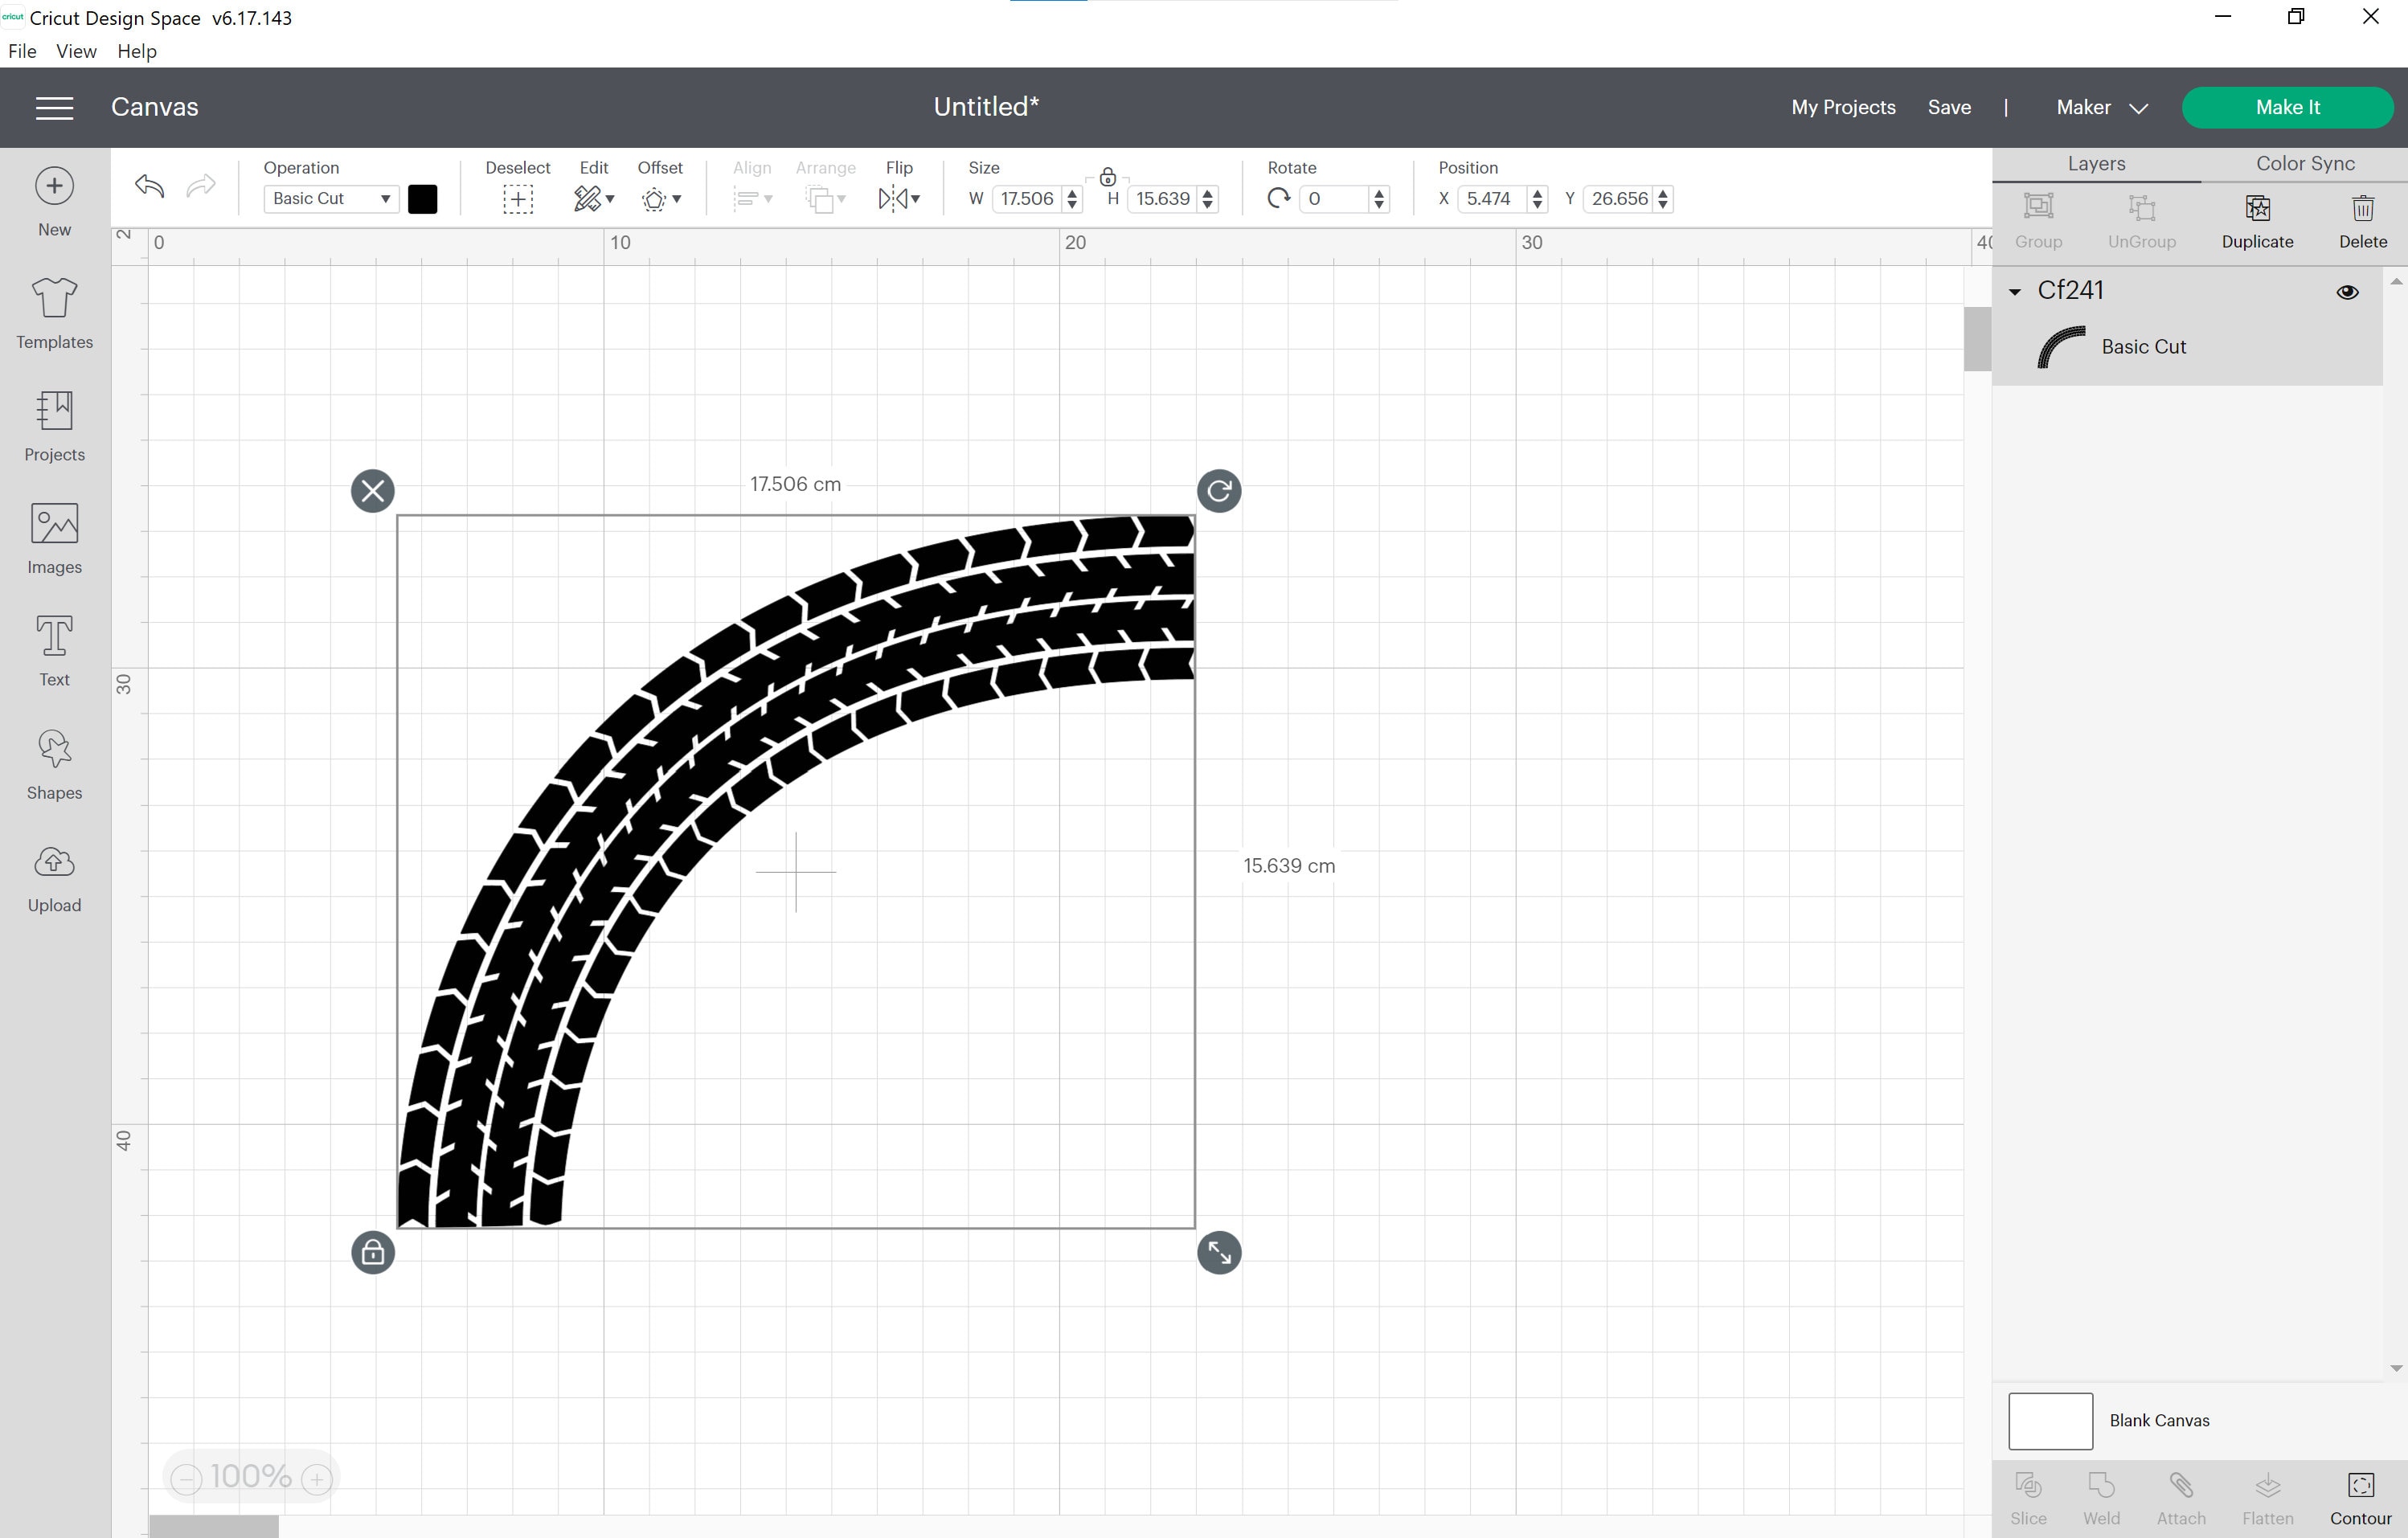The image size is (2408, 1538).
Task: Open the Operation Basic Cut dropdown
Action: [330, 199]
